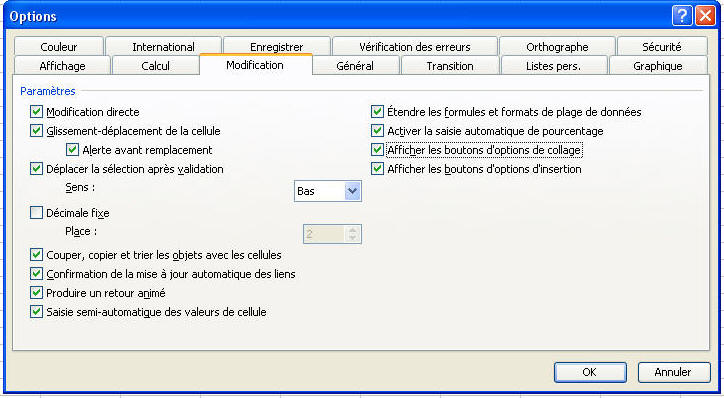Disable Alerte avant remplacement option

tap(72, 150)
